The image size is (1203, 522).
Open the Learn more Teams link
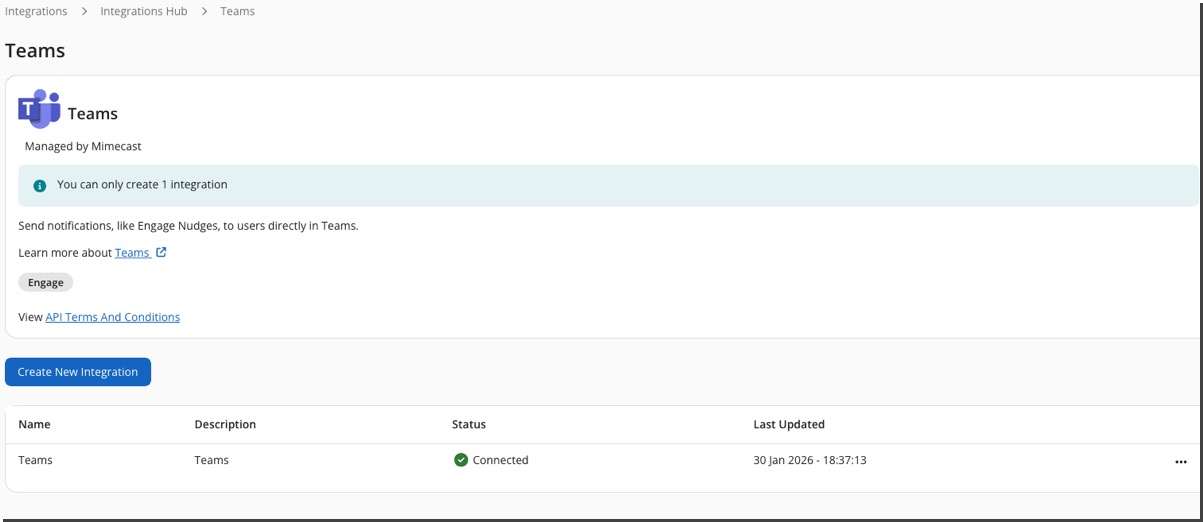click(x=132, y=253)
